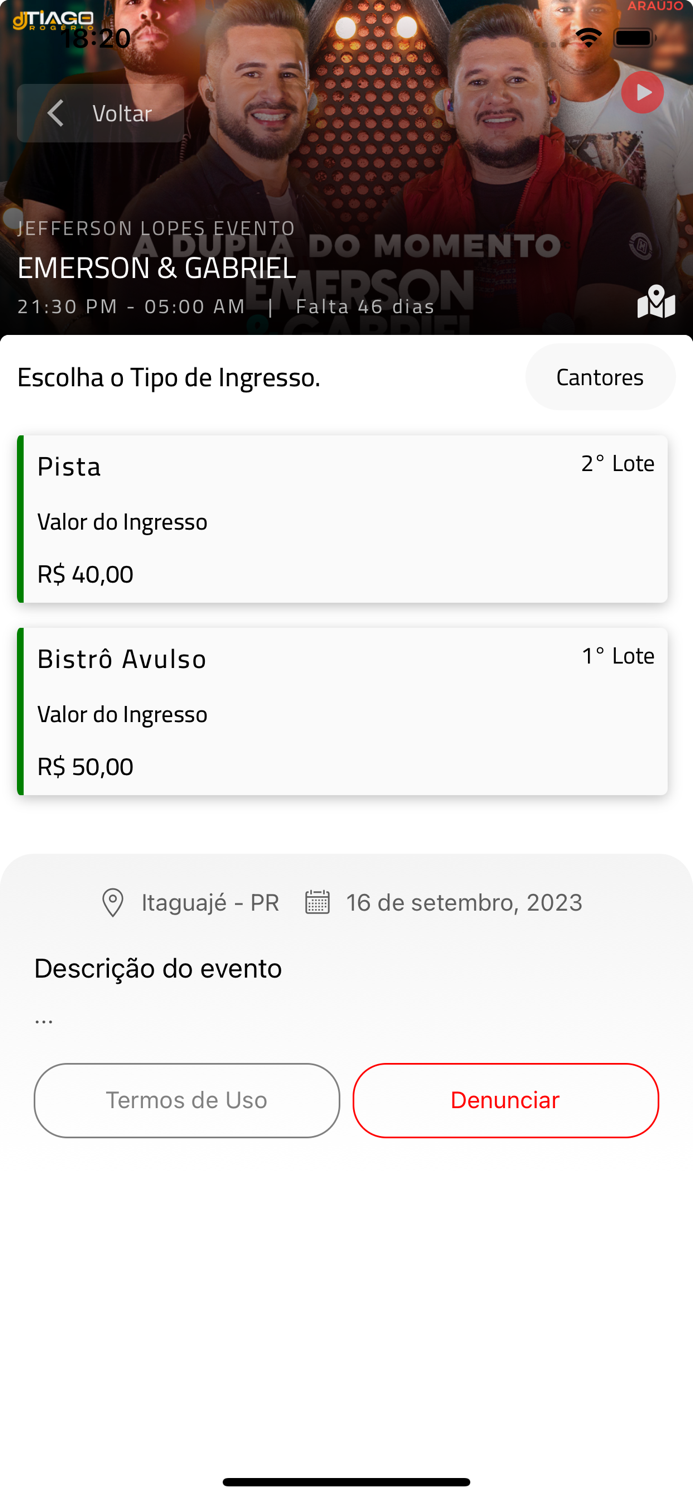Tap the location pin icon beside Itaguajé
Screen dimensions: 693x1500
coord(112,902)
